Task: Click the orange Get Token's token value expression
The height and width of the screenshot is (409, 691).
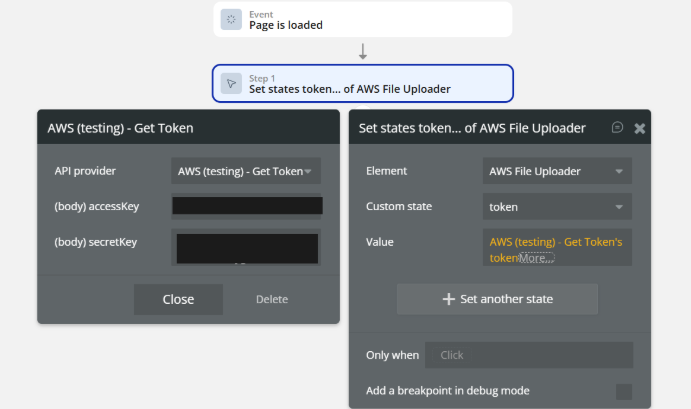Action: click(x=555, y=242)
